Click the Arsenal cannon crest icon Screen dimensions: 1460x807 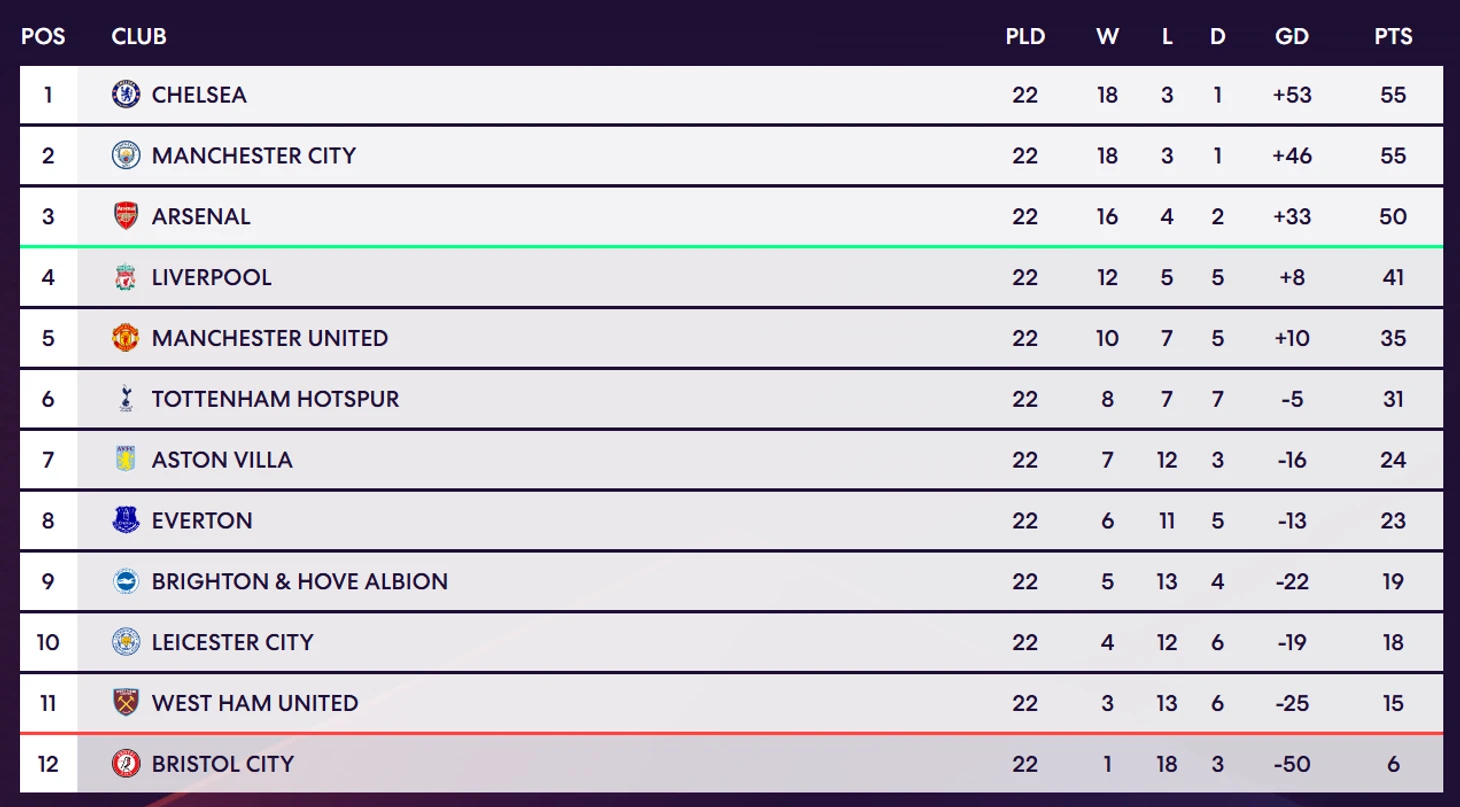[126, 217]
